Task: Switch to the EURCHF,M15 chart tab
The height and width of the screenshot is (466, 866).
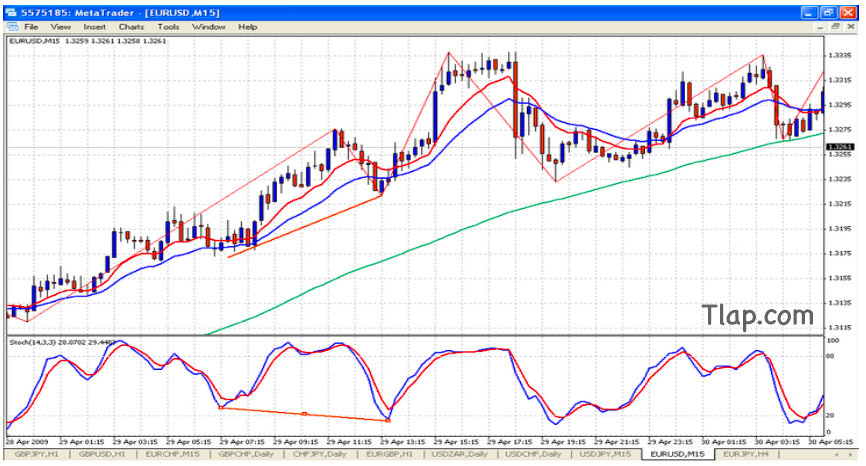Action: (x=172, y=454)
